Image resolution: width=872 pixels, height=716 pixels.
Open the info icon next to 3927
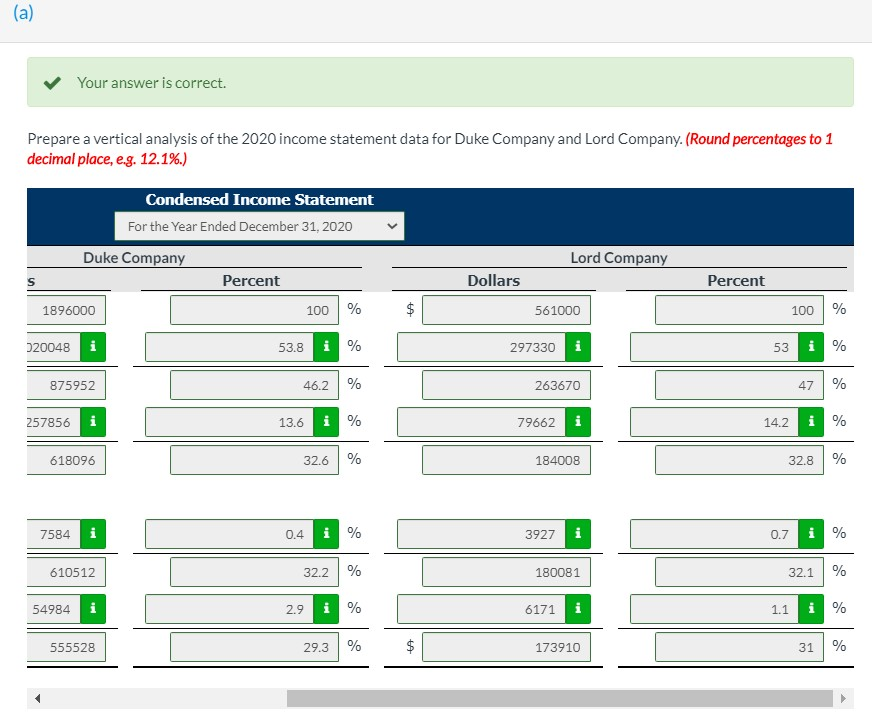click(x=578, y=533)
